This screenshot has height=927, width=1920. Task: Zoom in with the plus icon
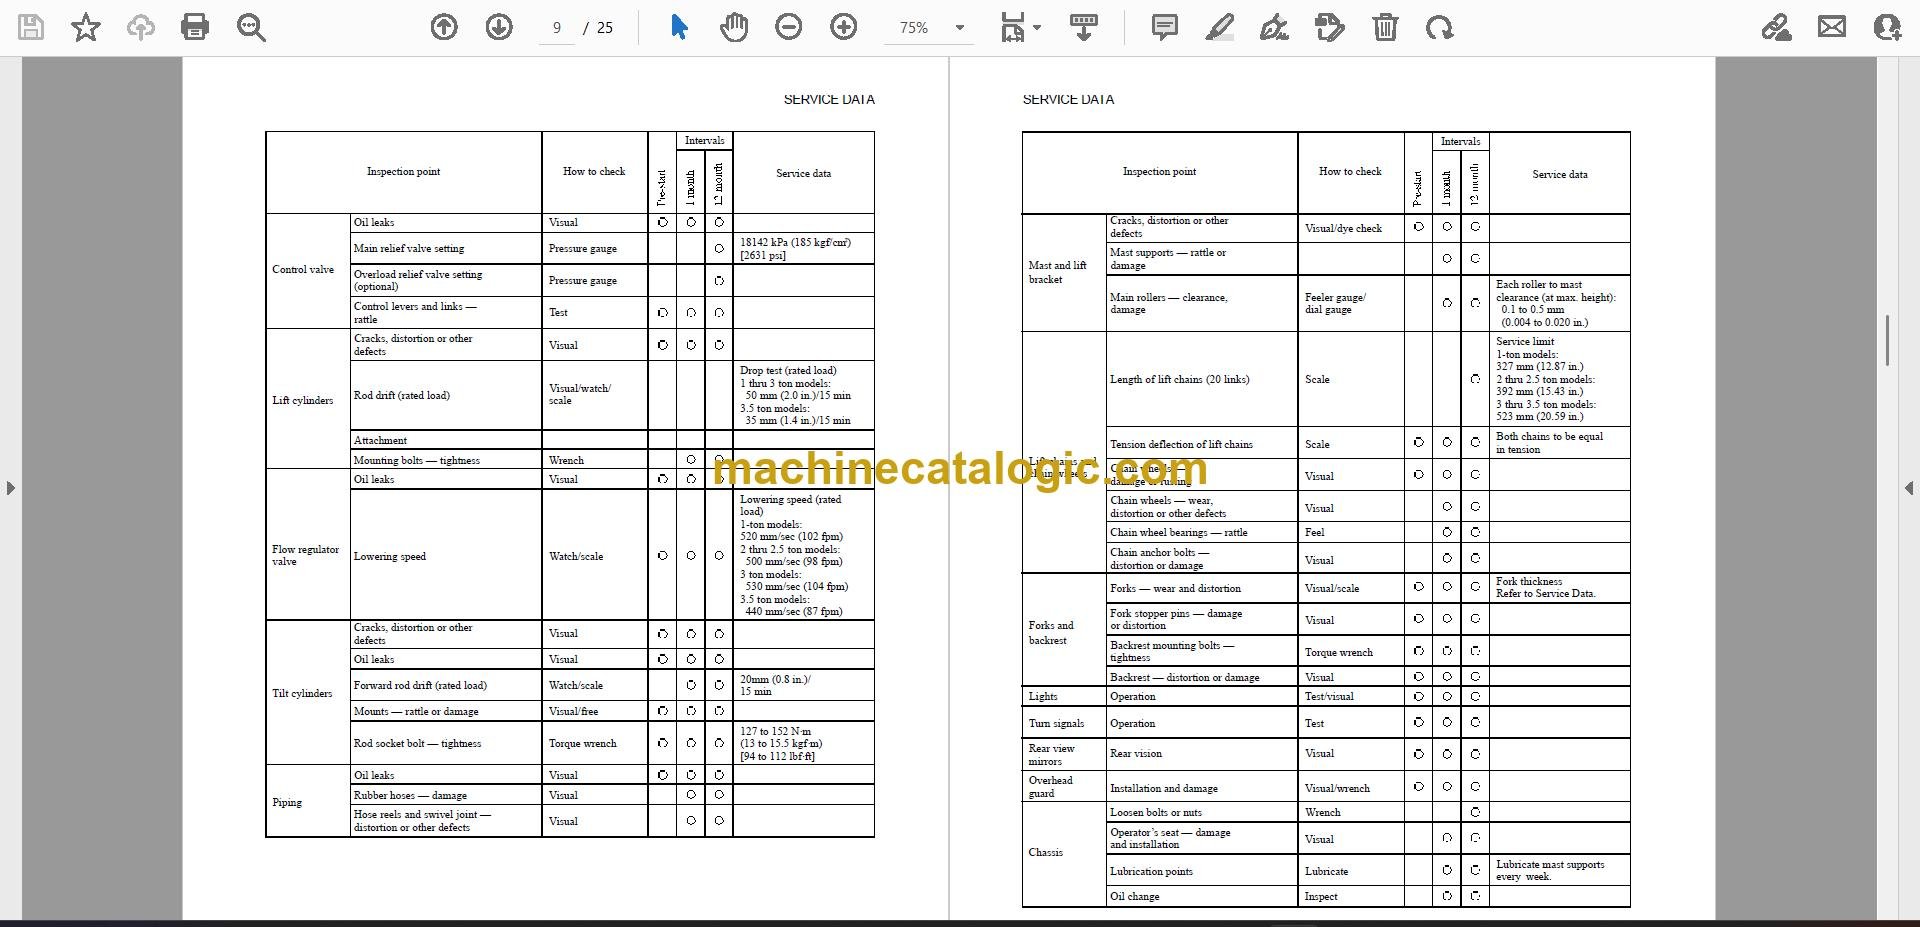tap(844, 28)
